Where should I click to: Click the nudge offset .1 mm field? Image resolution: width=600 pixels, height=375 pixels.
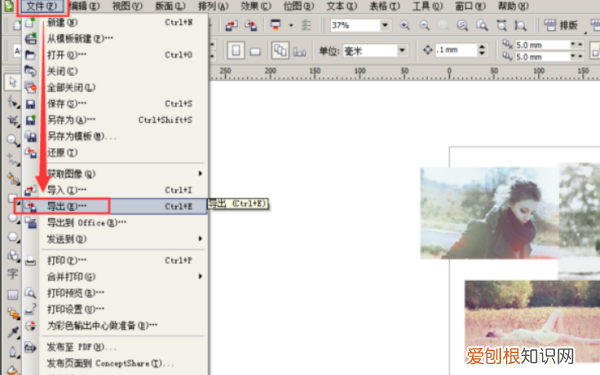click(456, 50)
